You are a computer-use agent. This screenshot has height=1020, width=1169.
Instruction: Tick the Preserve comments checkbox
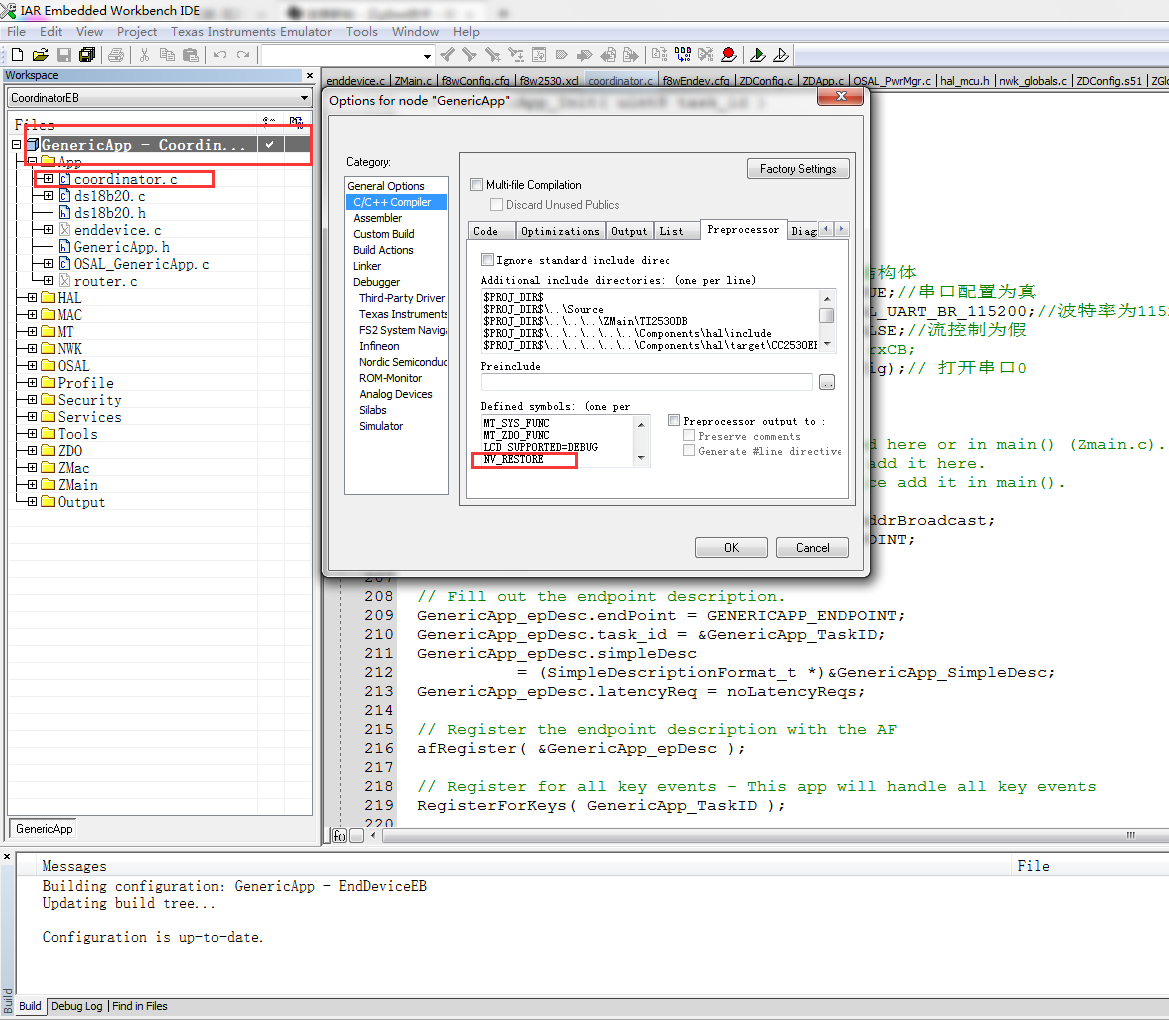[x=689, y=435]
